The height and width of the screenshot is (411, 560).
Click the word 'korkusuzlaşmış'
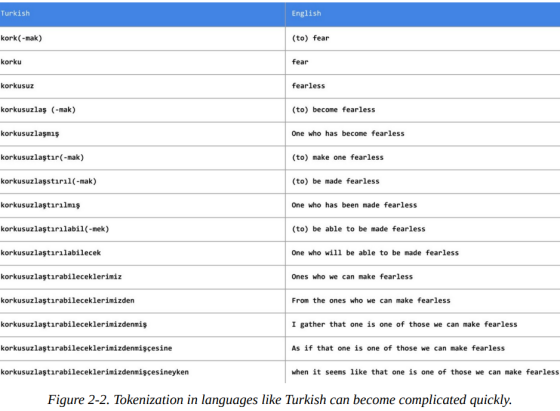pos(30,134)
